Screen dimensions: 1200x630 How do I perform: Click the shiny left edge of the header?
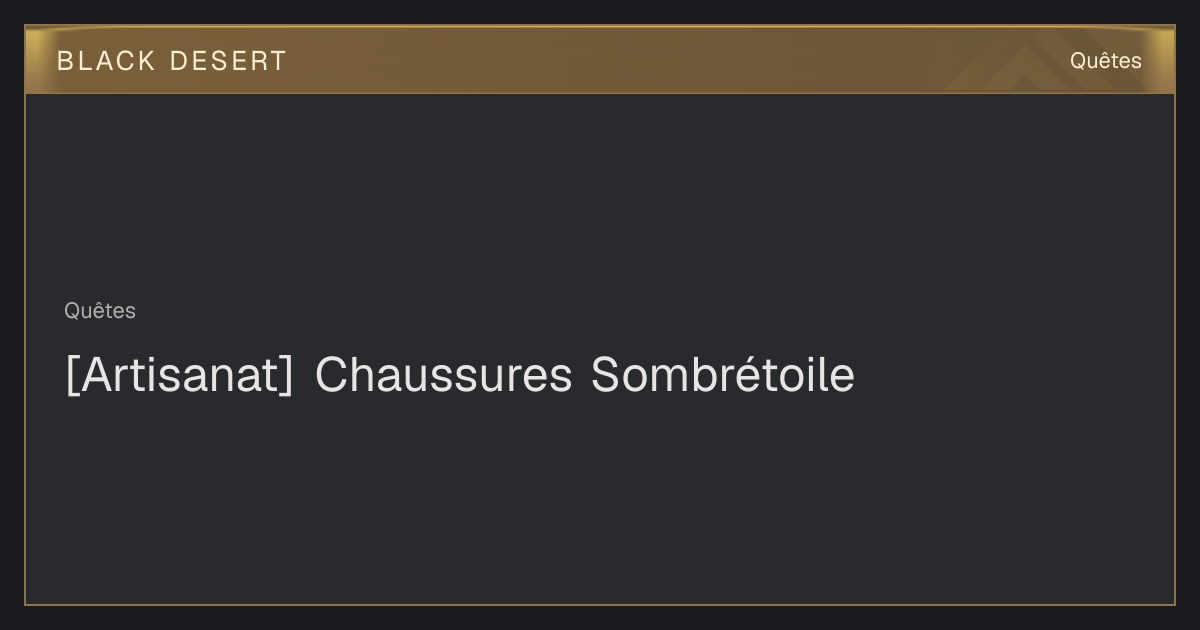(38, 60)
